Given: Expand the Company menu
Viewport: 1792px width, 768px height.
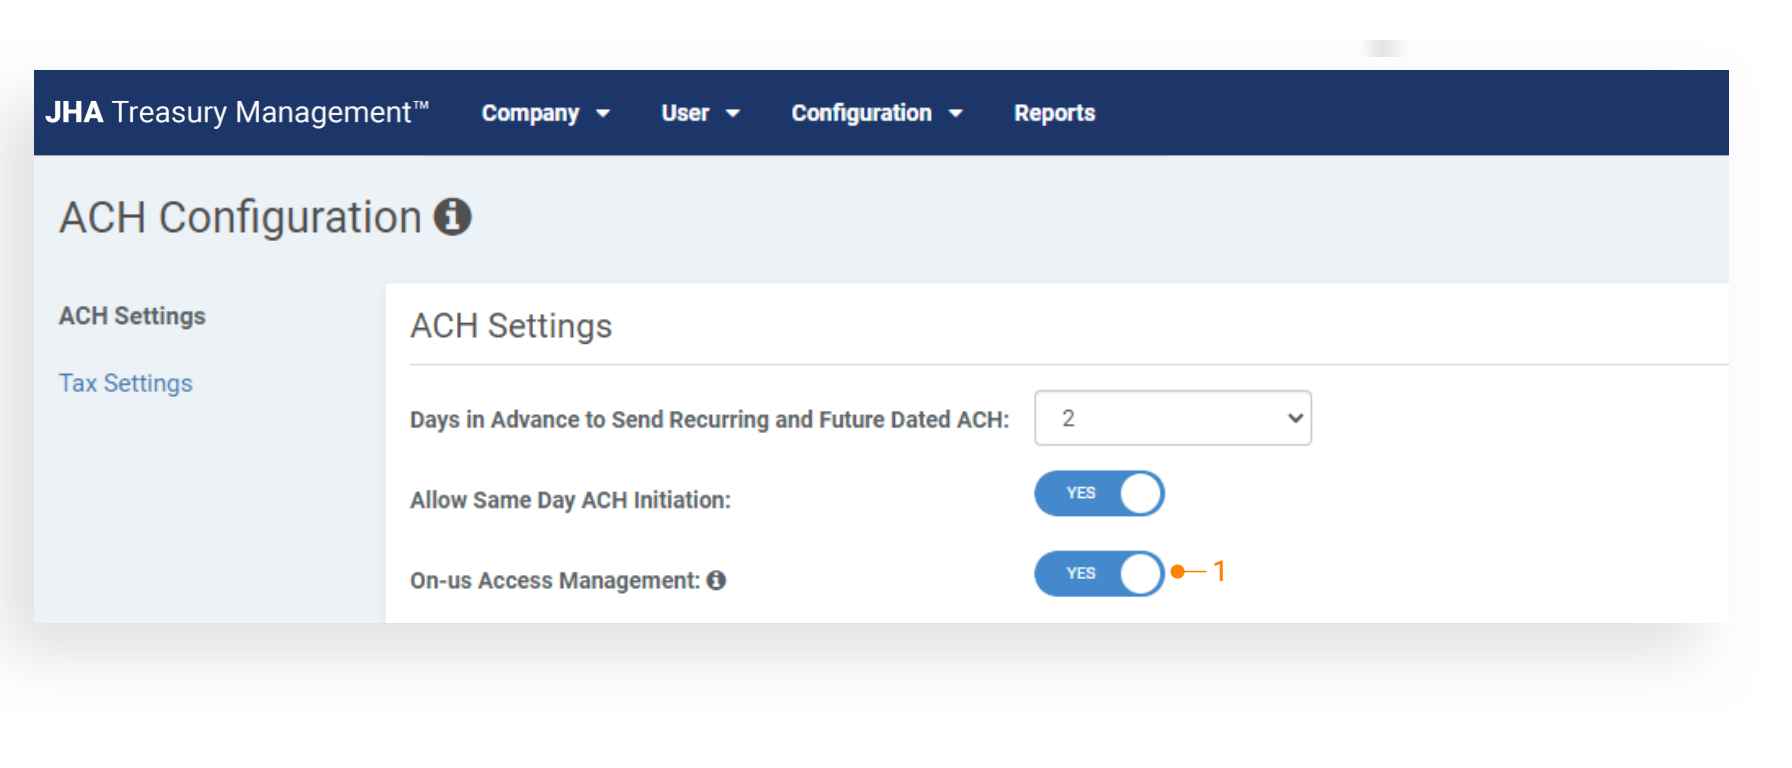Looking at the screenshot, I should pyautogui.click(x=531, y=113).
